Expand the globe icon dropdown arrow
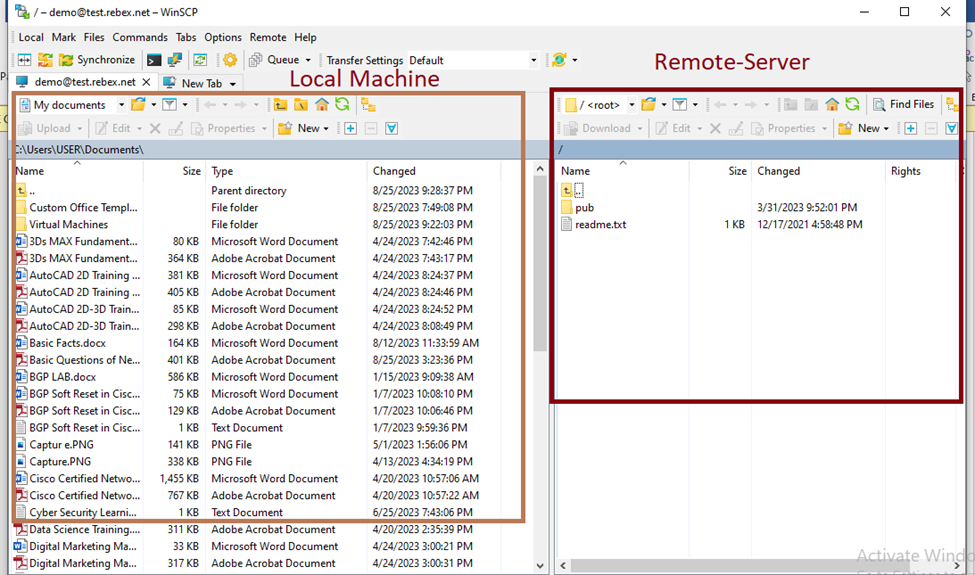This screenshot has width=975, height=575. click(x=575, y=60)
